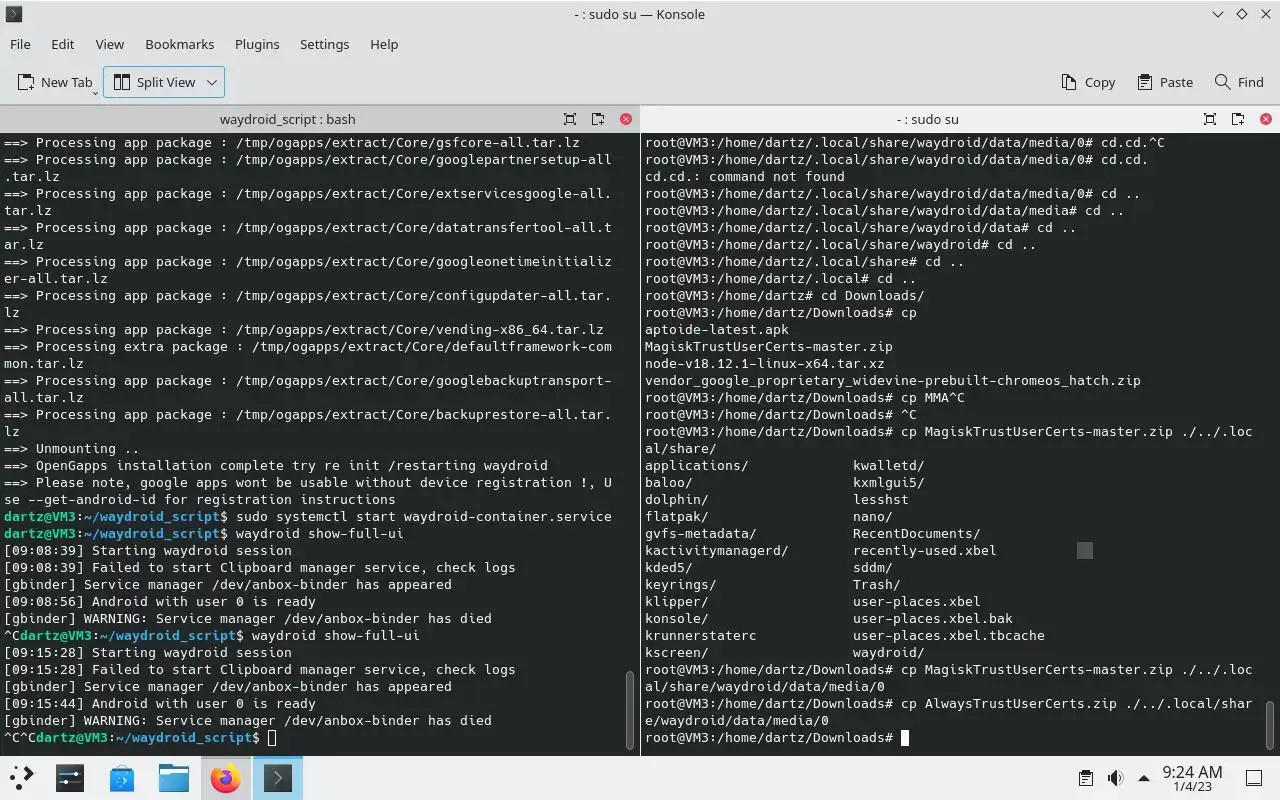Click 'node-v18.12.1-linux-x64.tar.xz' filename
Image resolution: width=1280 pixels, height=800 pixels.
765,364
